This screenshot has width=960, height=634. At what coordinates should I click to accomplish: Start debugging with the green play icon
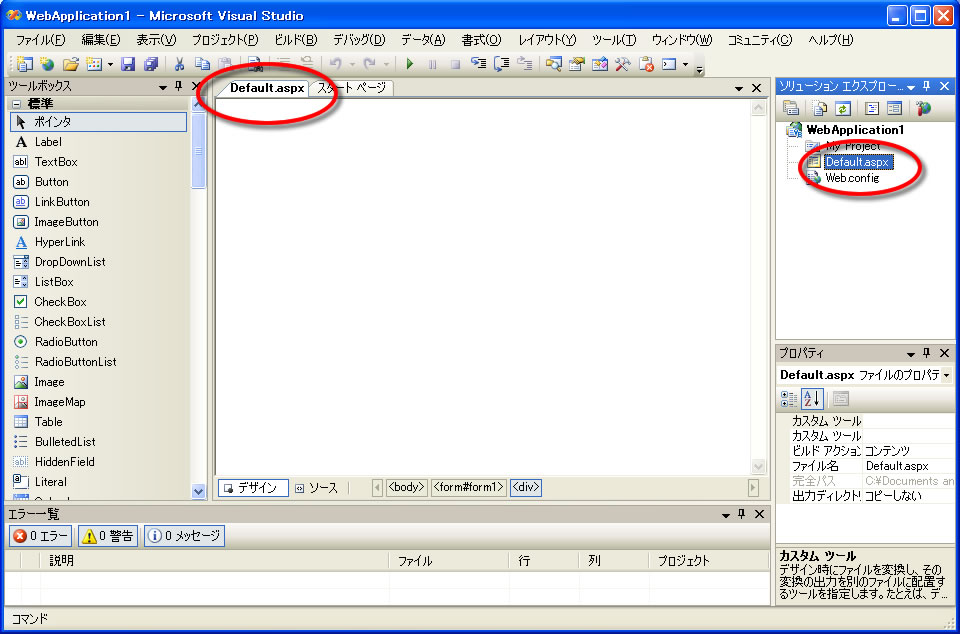click(410, 64)
